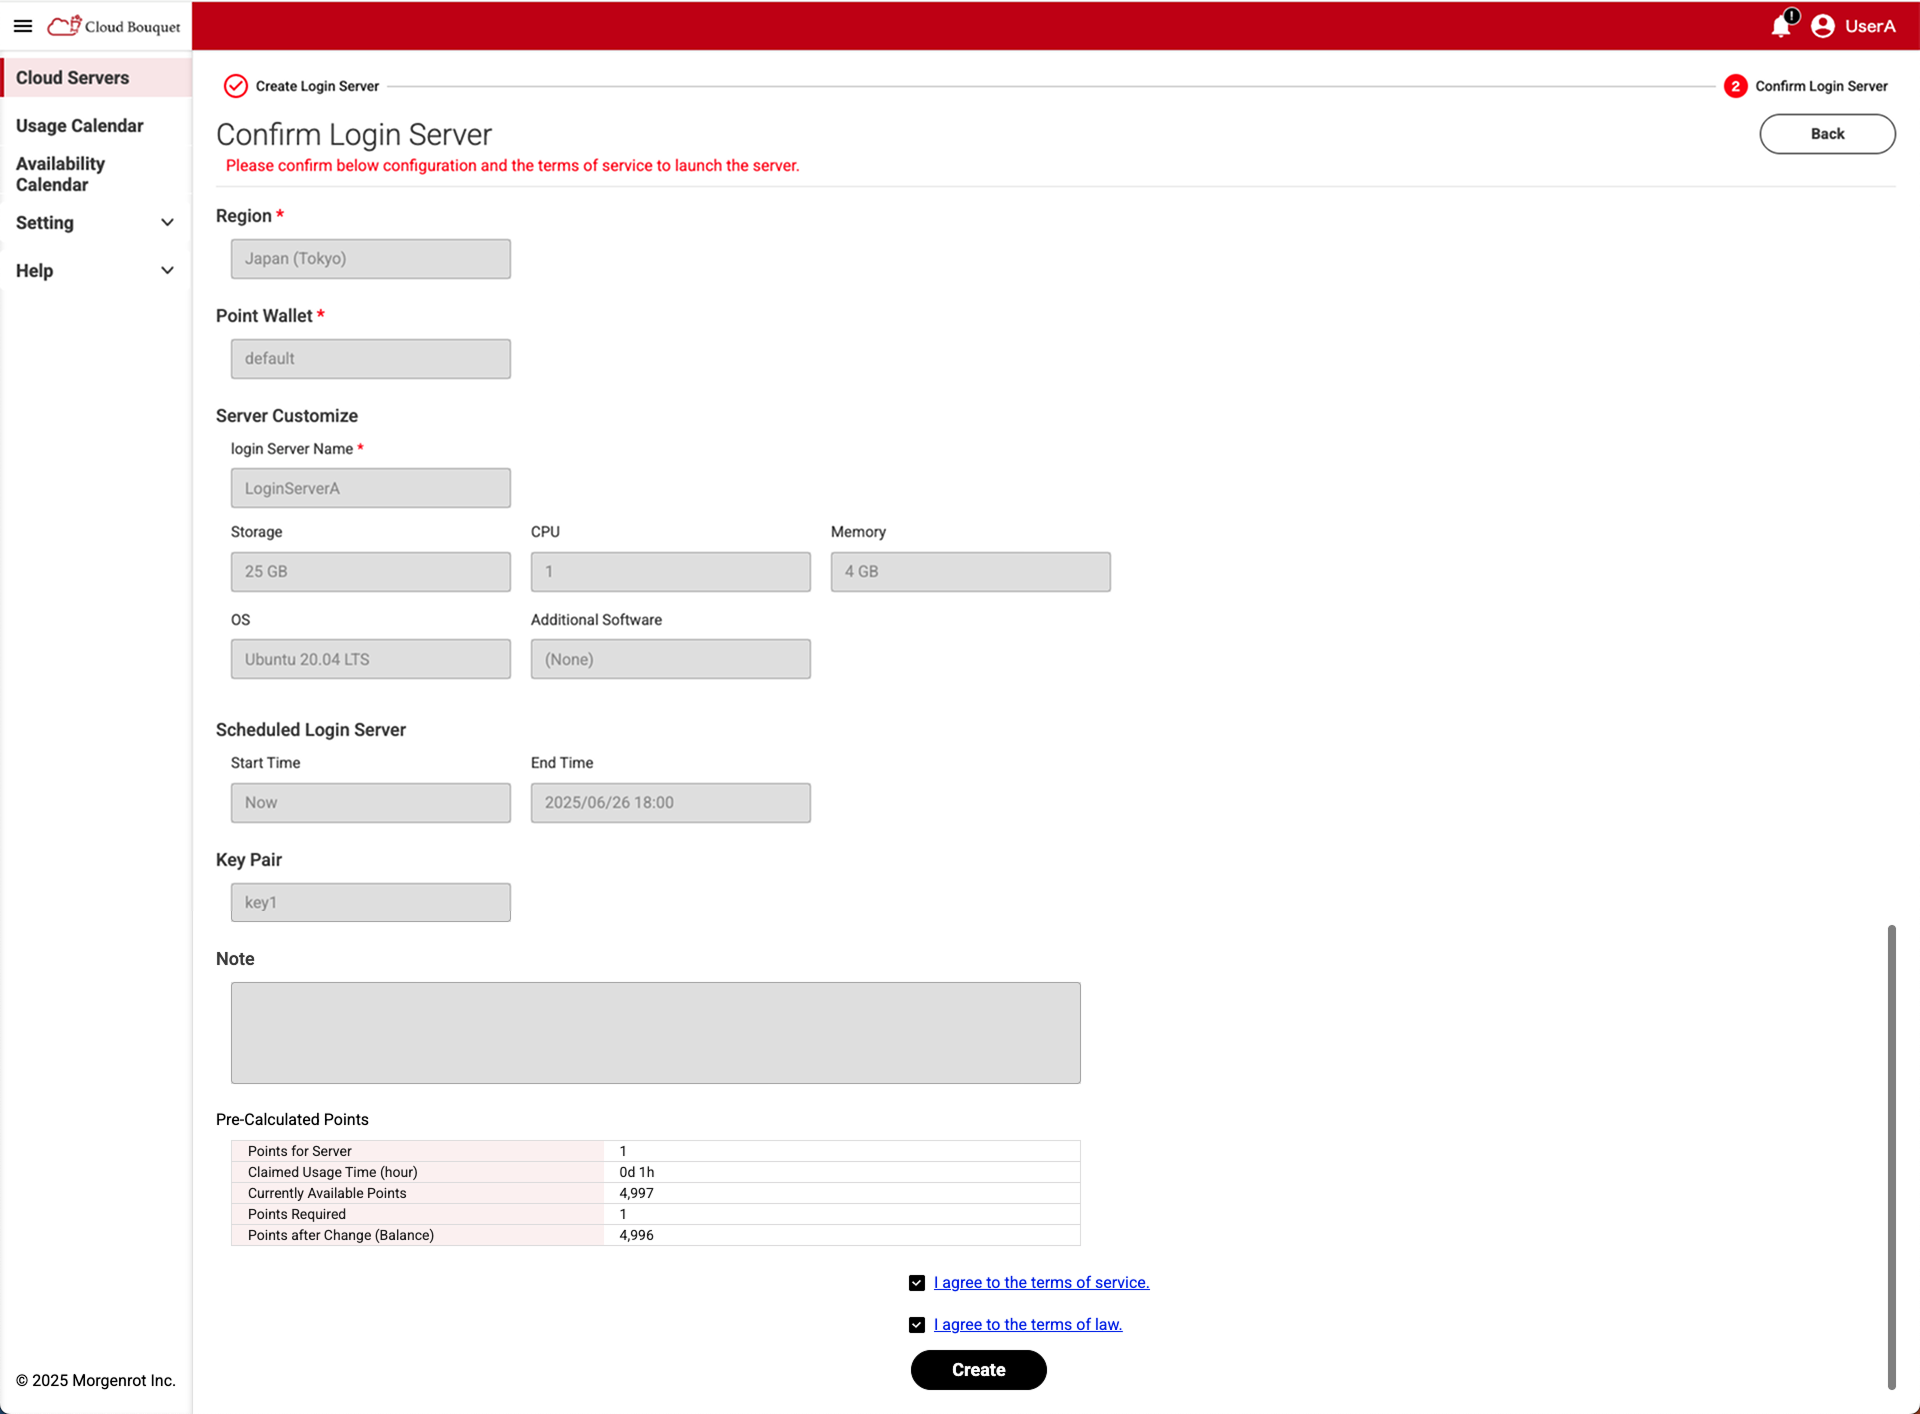Click the Pre-Calculated Points heading
This screenshot has width=1920, height=1414.
click(x=292, y=1120)
